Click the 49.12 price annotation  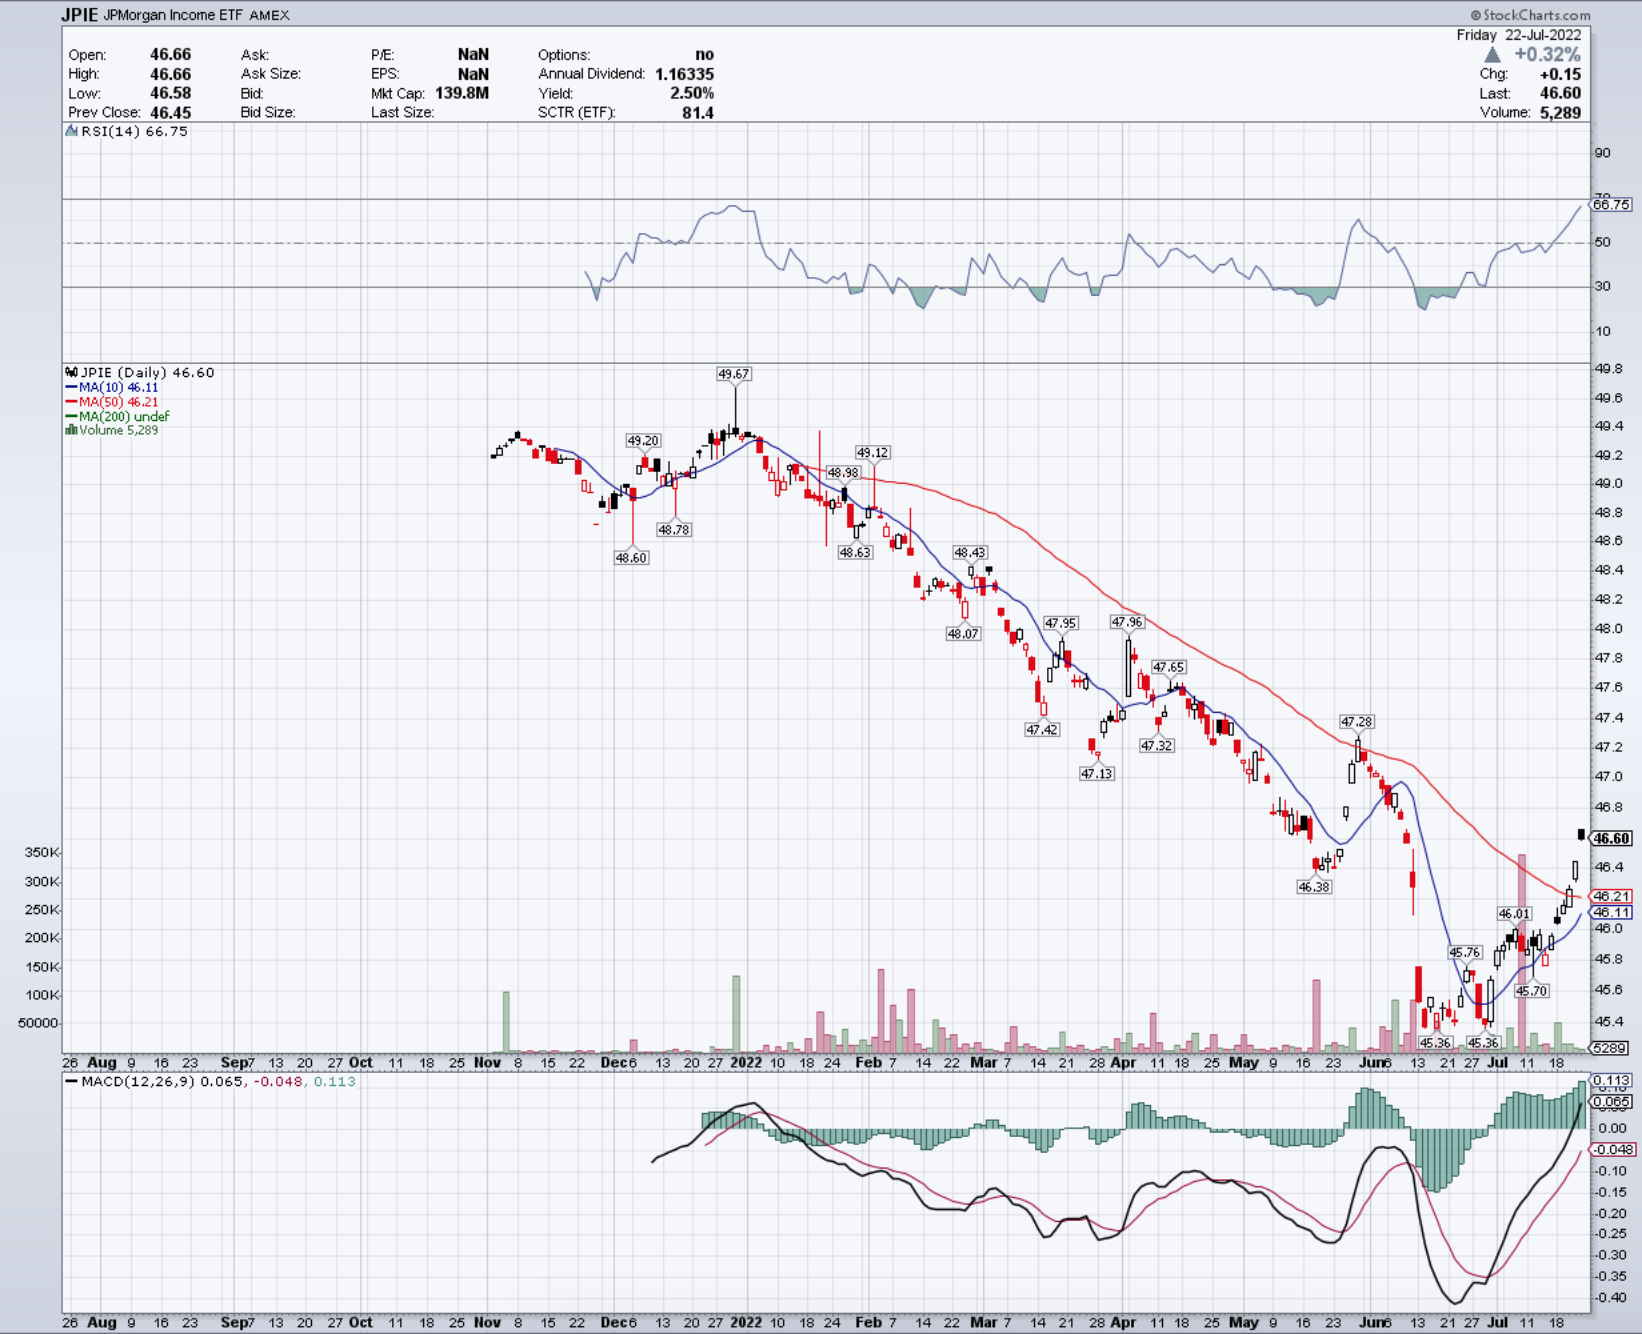872,453
